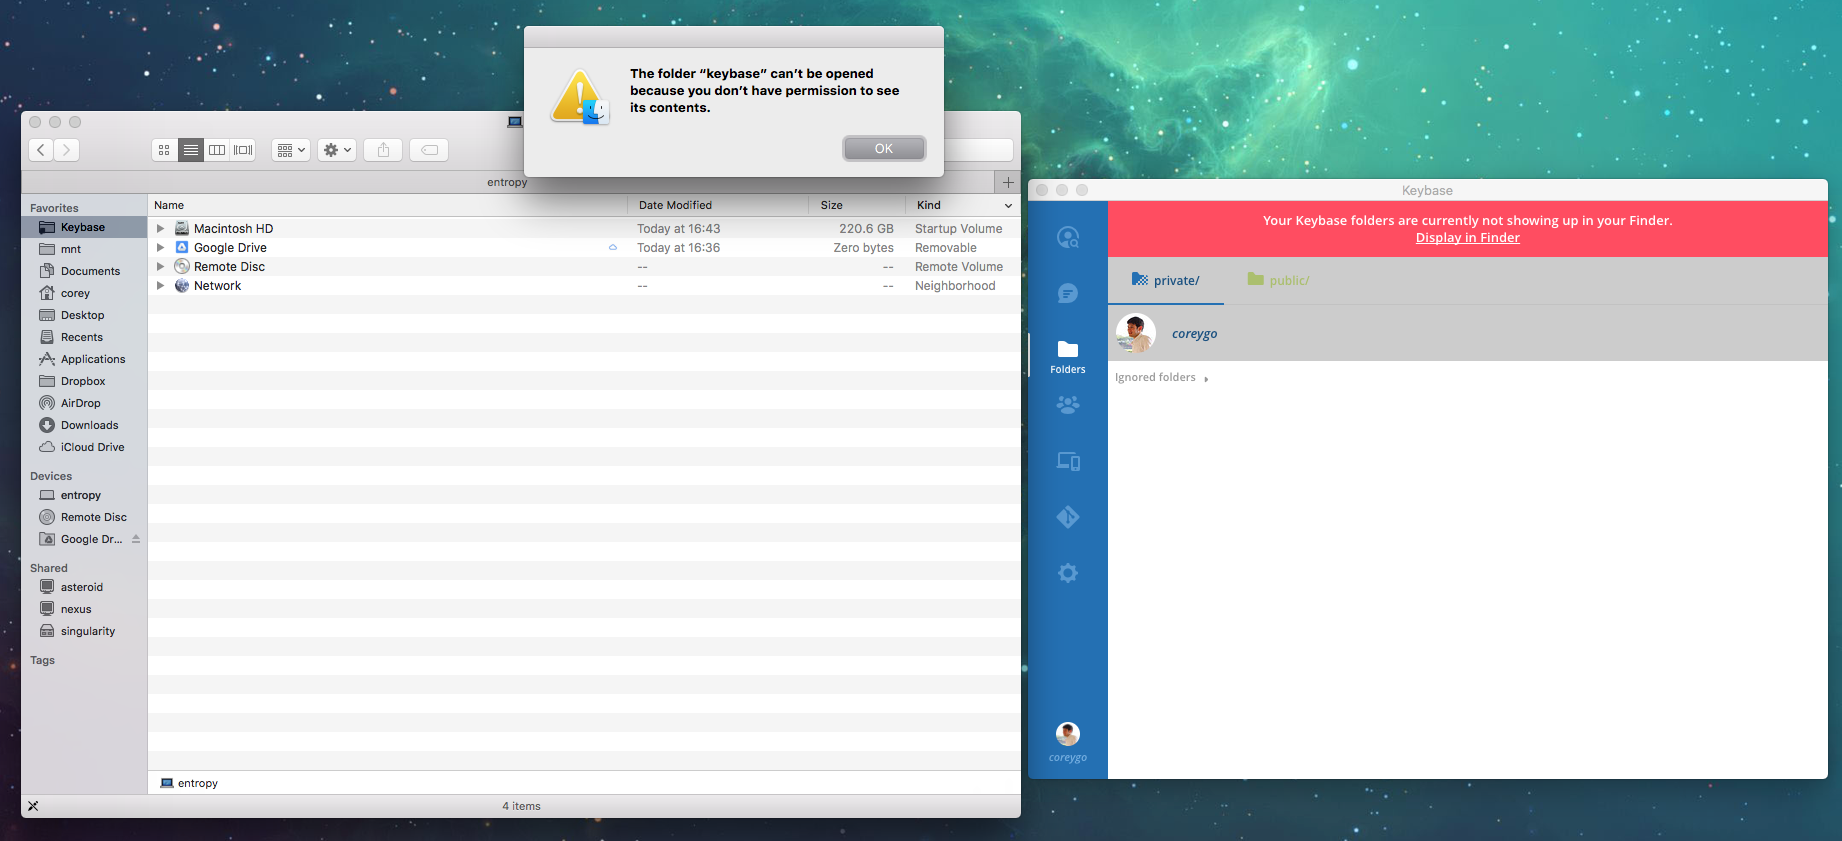Sort by the Kind column header
Screen dimensions: 1842x841
point(964,205)
